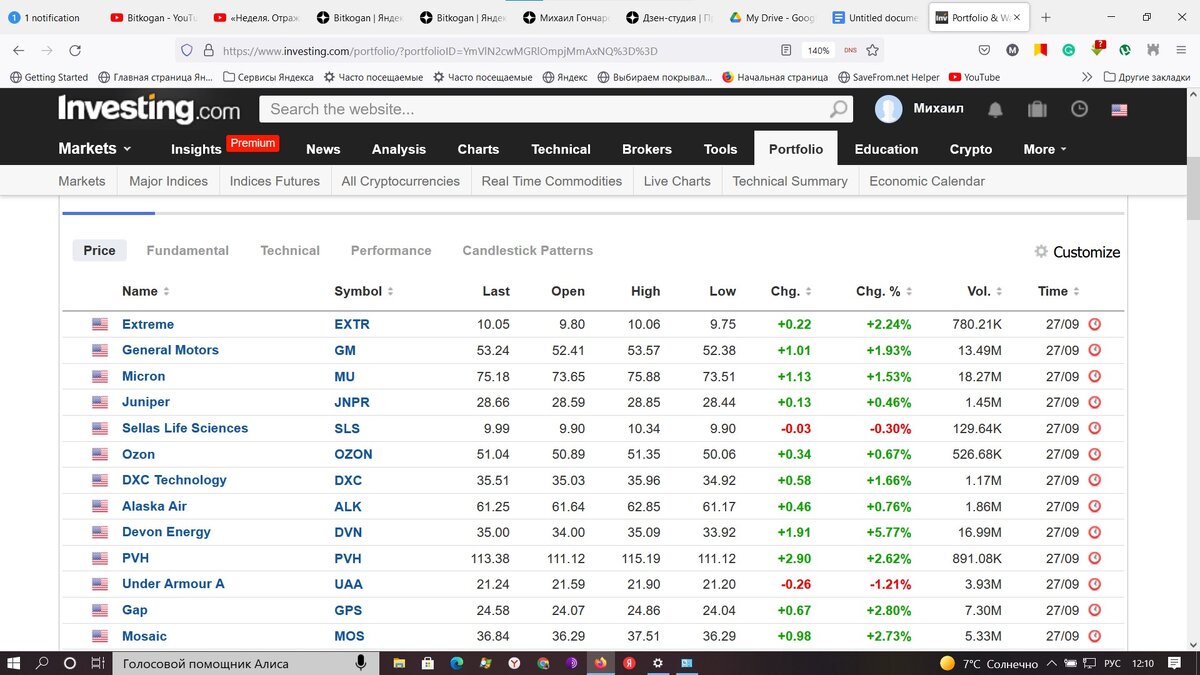Image resolution: width=1200 pixels, height=675 pixels.
Task: Sort table by Time column
Action: 1059,291
